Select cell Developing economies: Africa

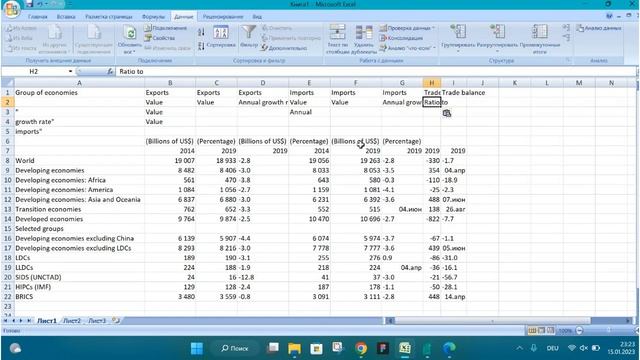(79, 180)
